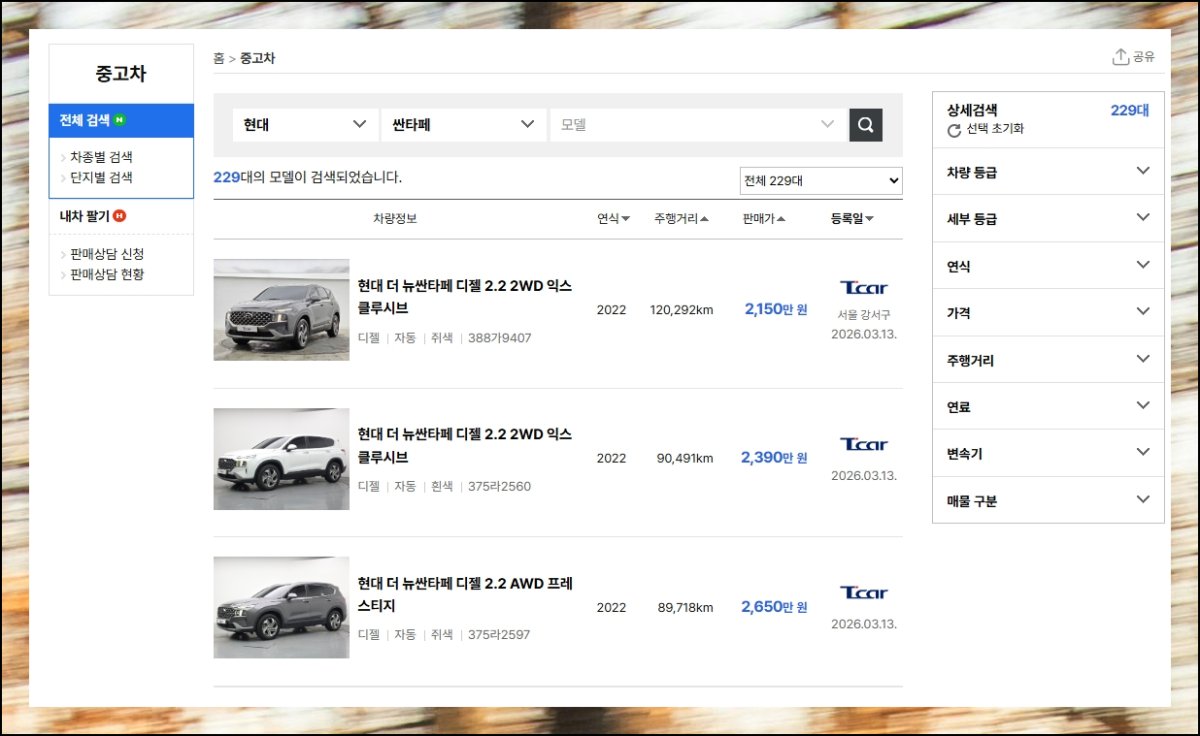Select the 전체 검색 menu
Viewport: 1200px width, 736px height.
coord(121,120)
